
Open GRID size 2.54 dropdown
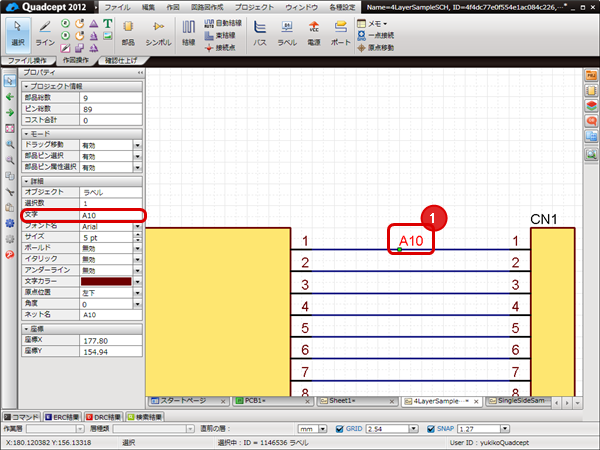click(x=413, y=429)
